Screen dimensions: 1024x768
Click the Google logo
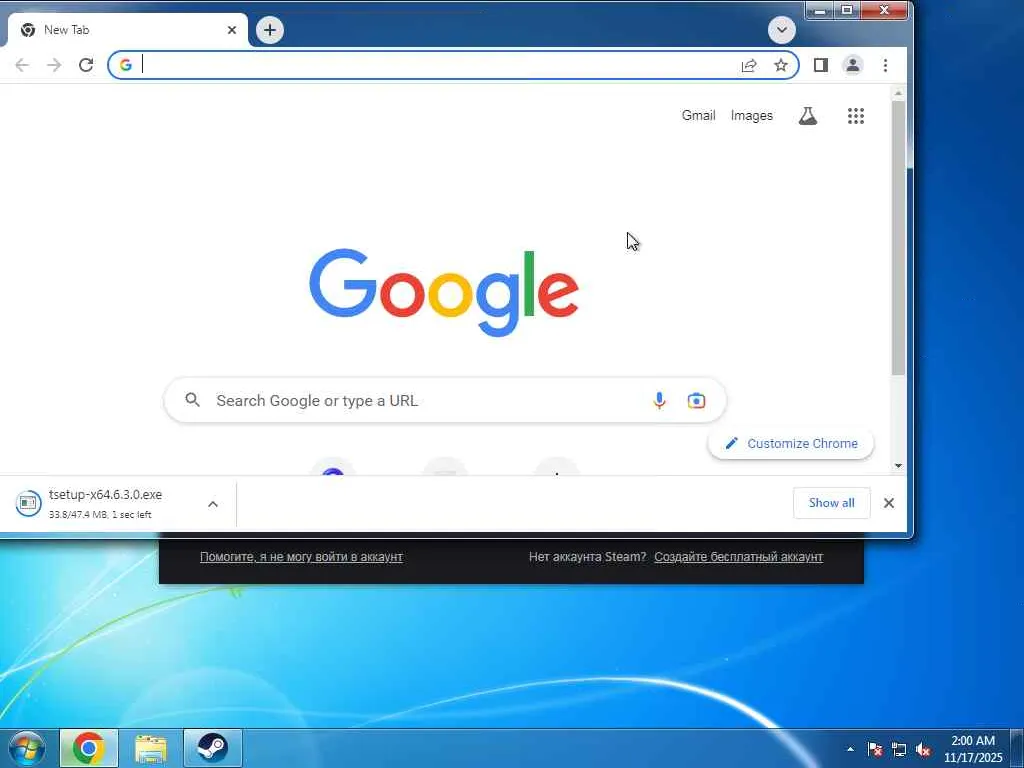pos(444,292)
